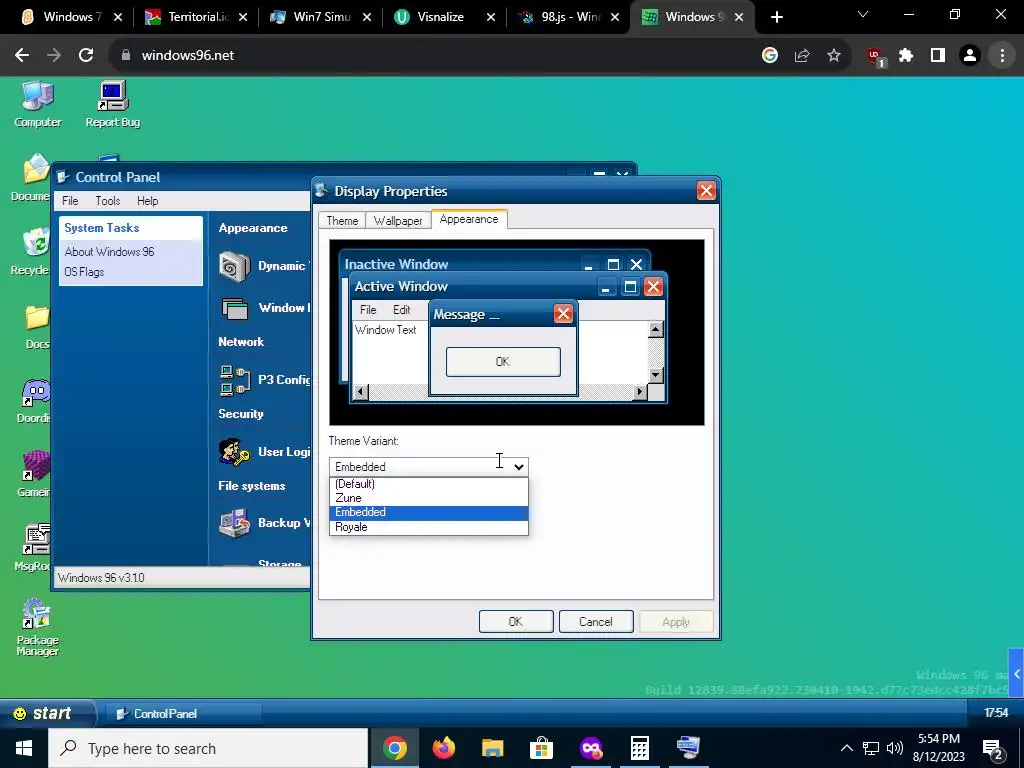The width and height of the screenshot is (1024, 768).
Task: Show hidden system tray icons
Action: (846, 748)
